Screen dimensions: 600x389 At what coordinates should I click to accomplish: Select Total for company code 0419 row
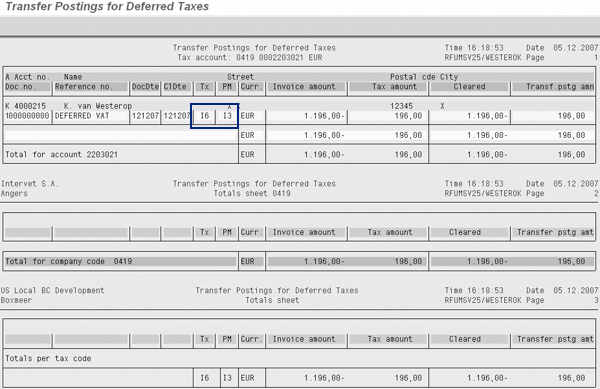click(299, 261)
